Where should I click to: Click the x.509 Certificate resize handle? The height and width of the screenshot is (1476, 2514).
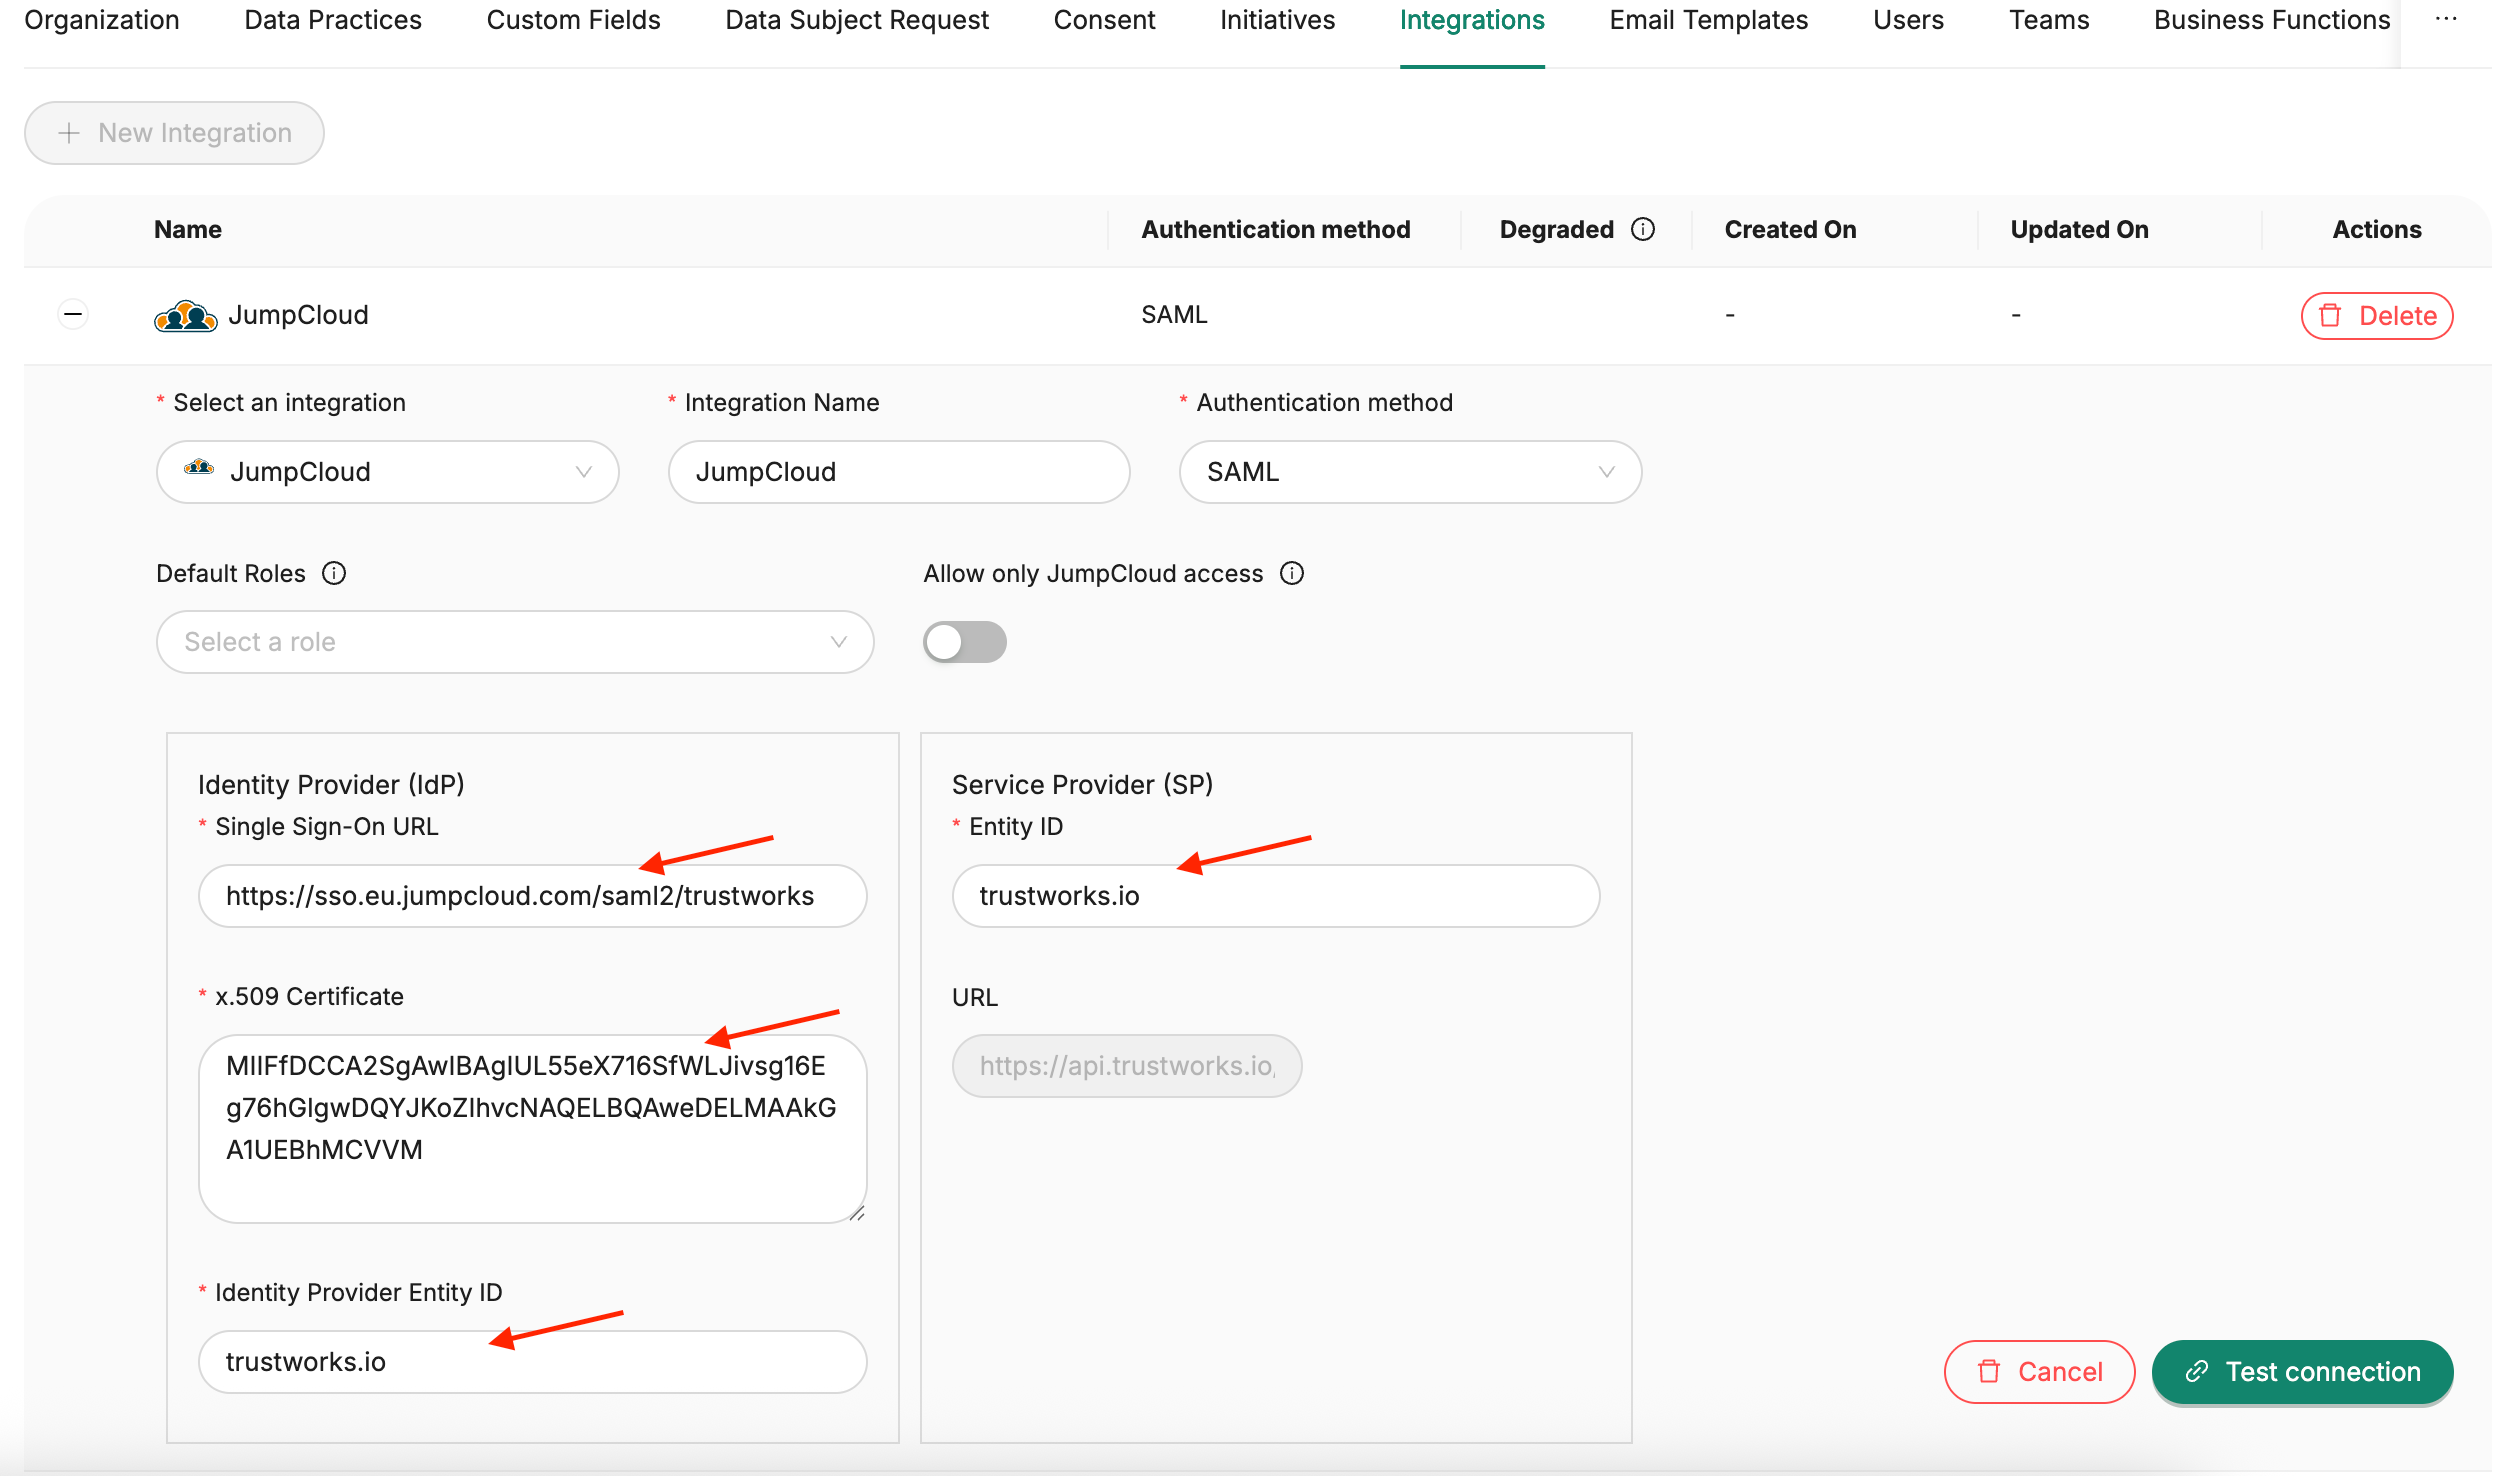pos(857,1213)
